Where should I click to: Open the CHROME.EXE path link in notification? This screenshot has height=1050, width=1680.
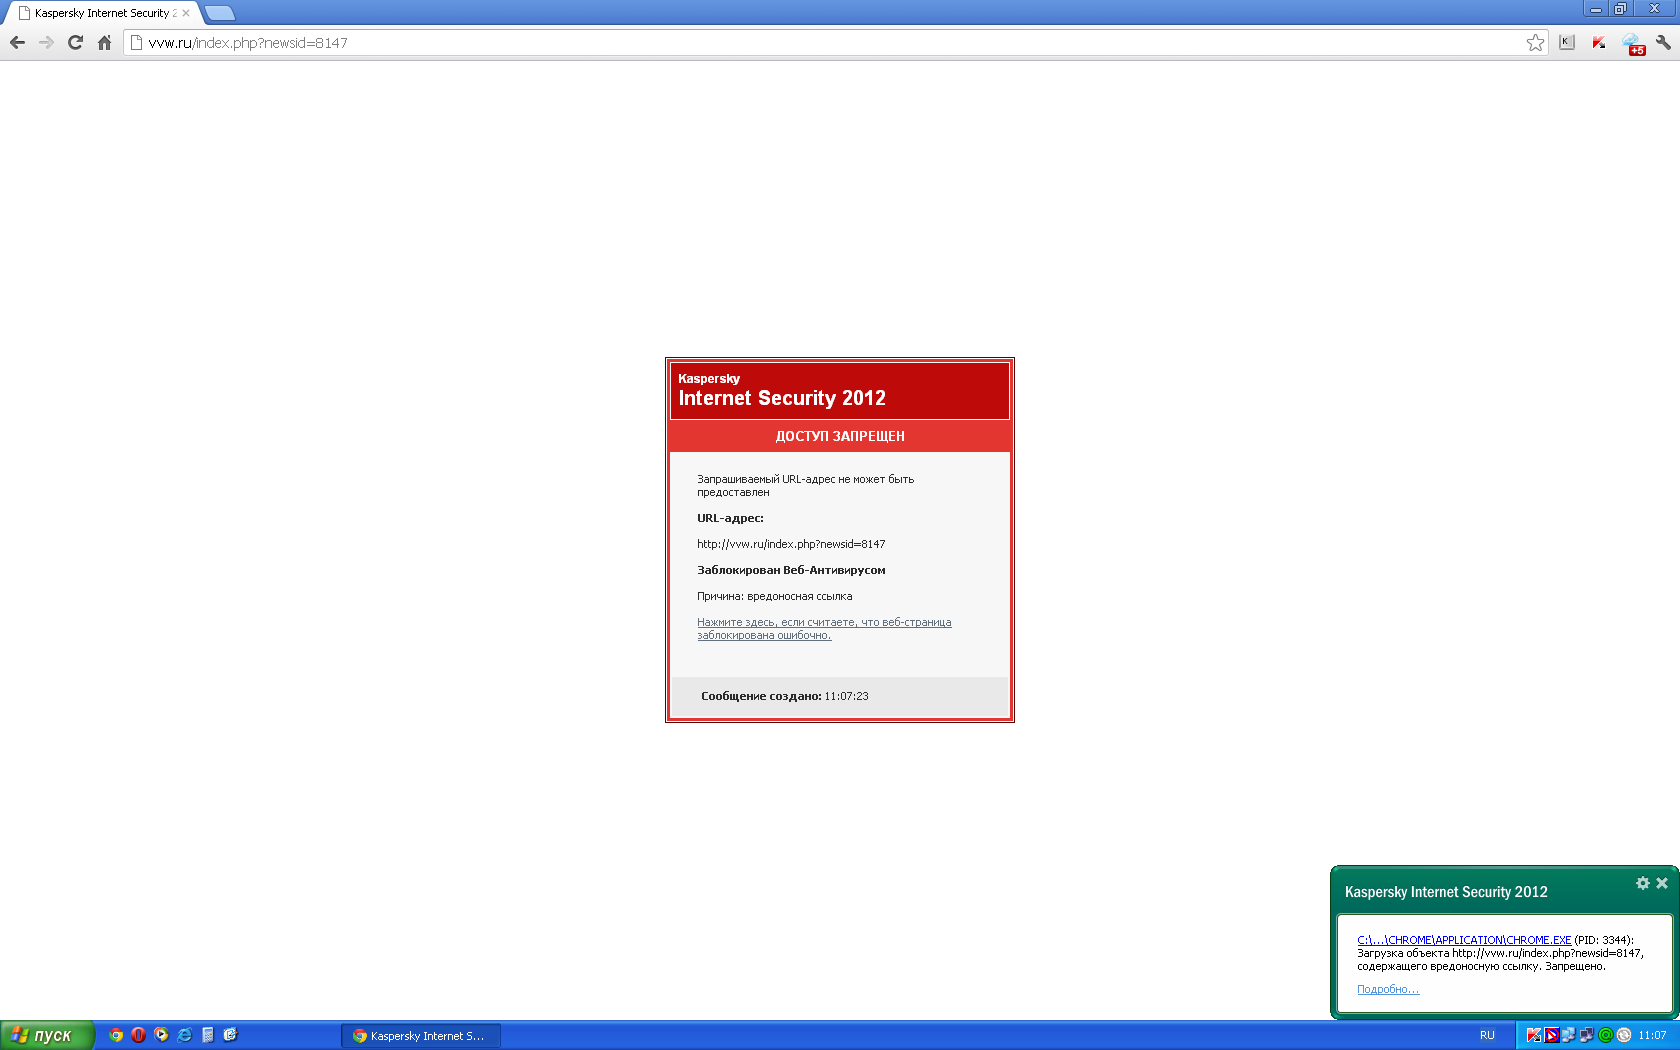tap(1463, 940)
